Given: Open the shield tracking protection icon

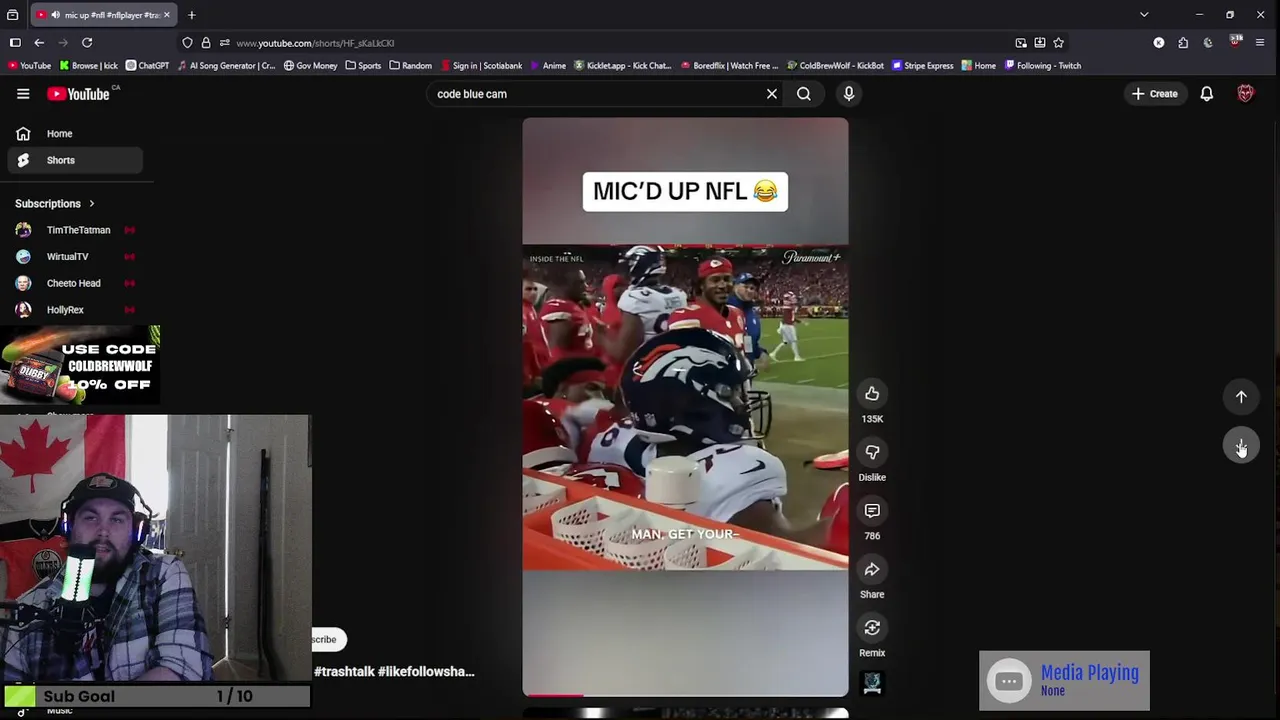Looking at the screenshot, I should [187, 43].
